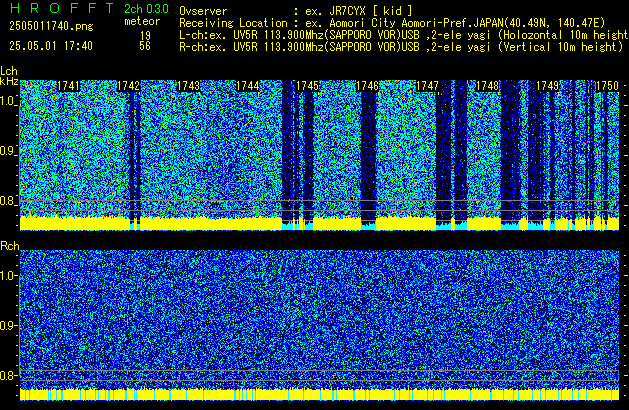The height and width of the screenshot is (410, 629).
Task: Click the R-ch receiver description line
Action: pyautogui.click(x=401, y=47)
